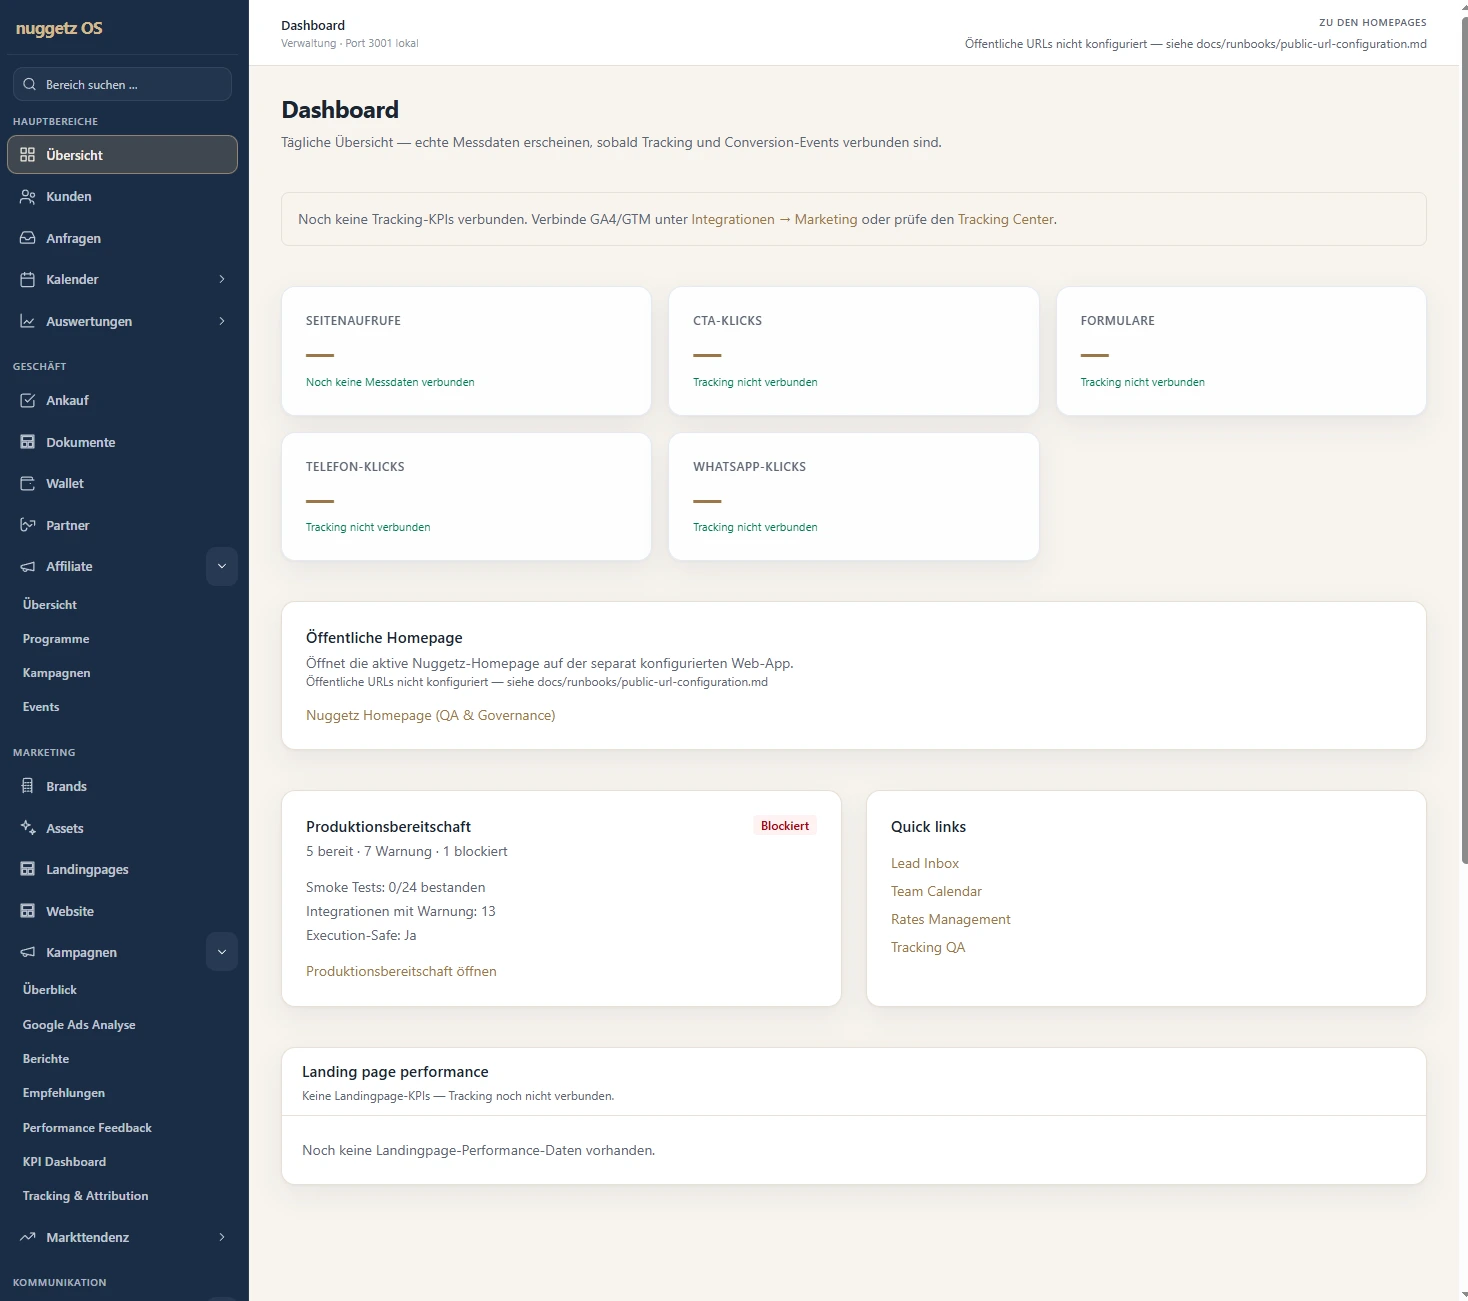
Task: Click the Formulare KPI card
Action: 1241,351
